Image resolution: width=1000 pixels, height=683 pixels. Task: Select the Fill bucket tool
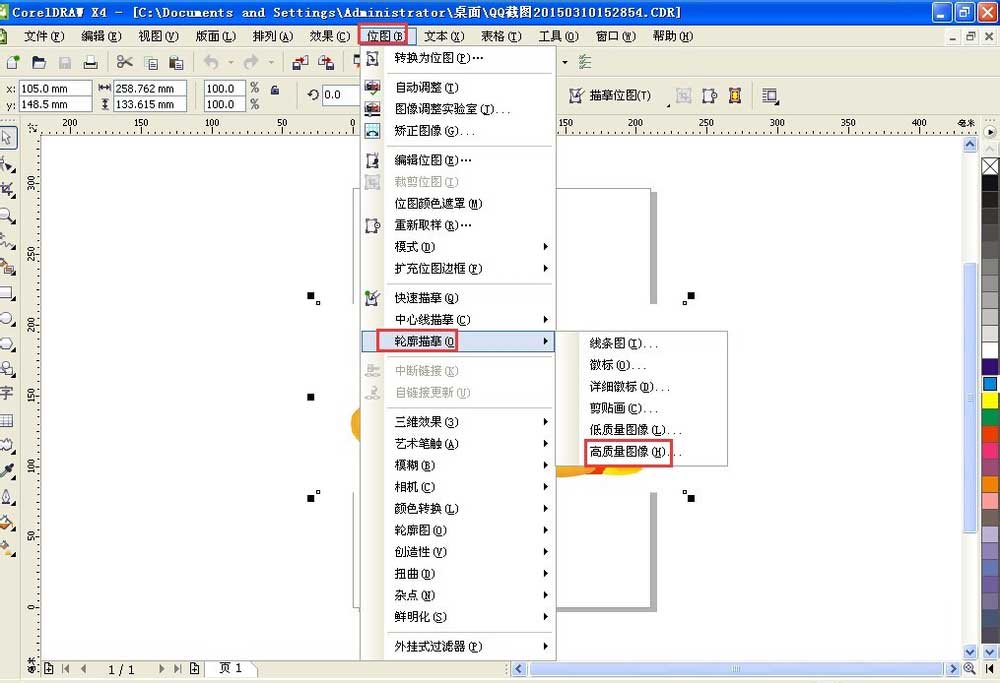pos(8,523)
